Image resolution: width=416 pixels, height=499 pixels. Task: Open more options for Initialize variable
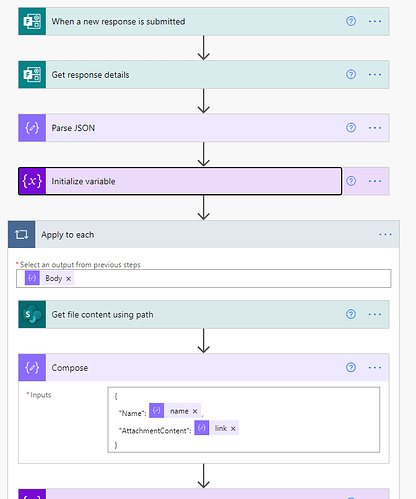point(375,181)
